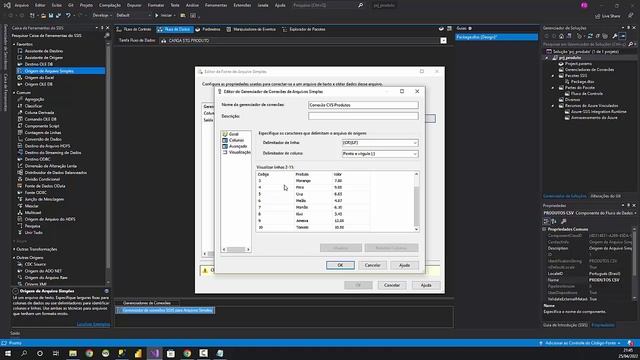
Task: Click the page list horizontal scrollbar
Action: click(236, 249)
